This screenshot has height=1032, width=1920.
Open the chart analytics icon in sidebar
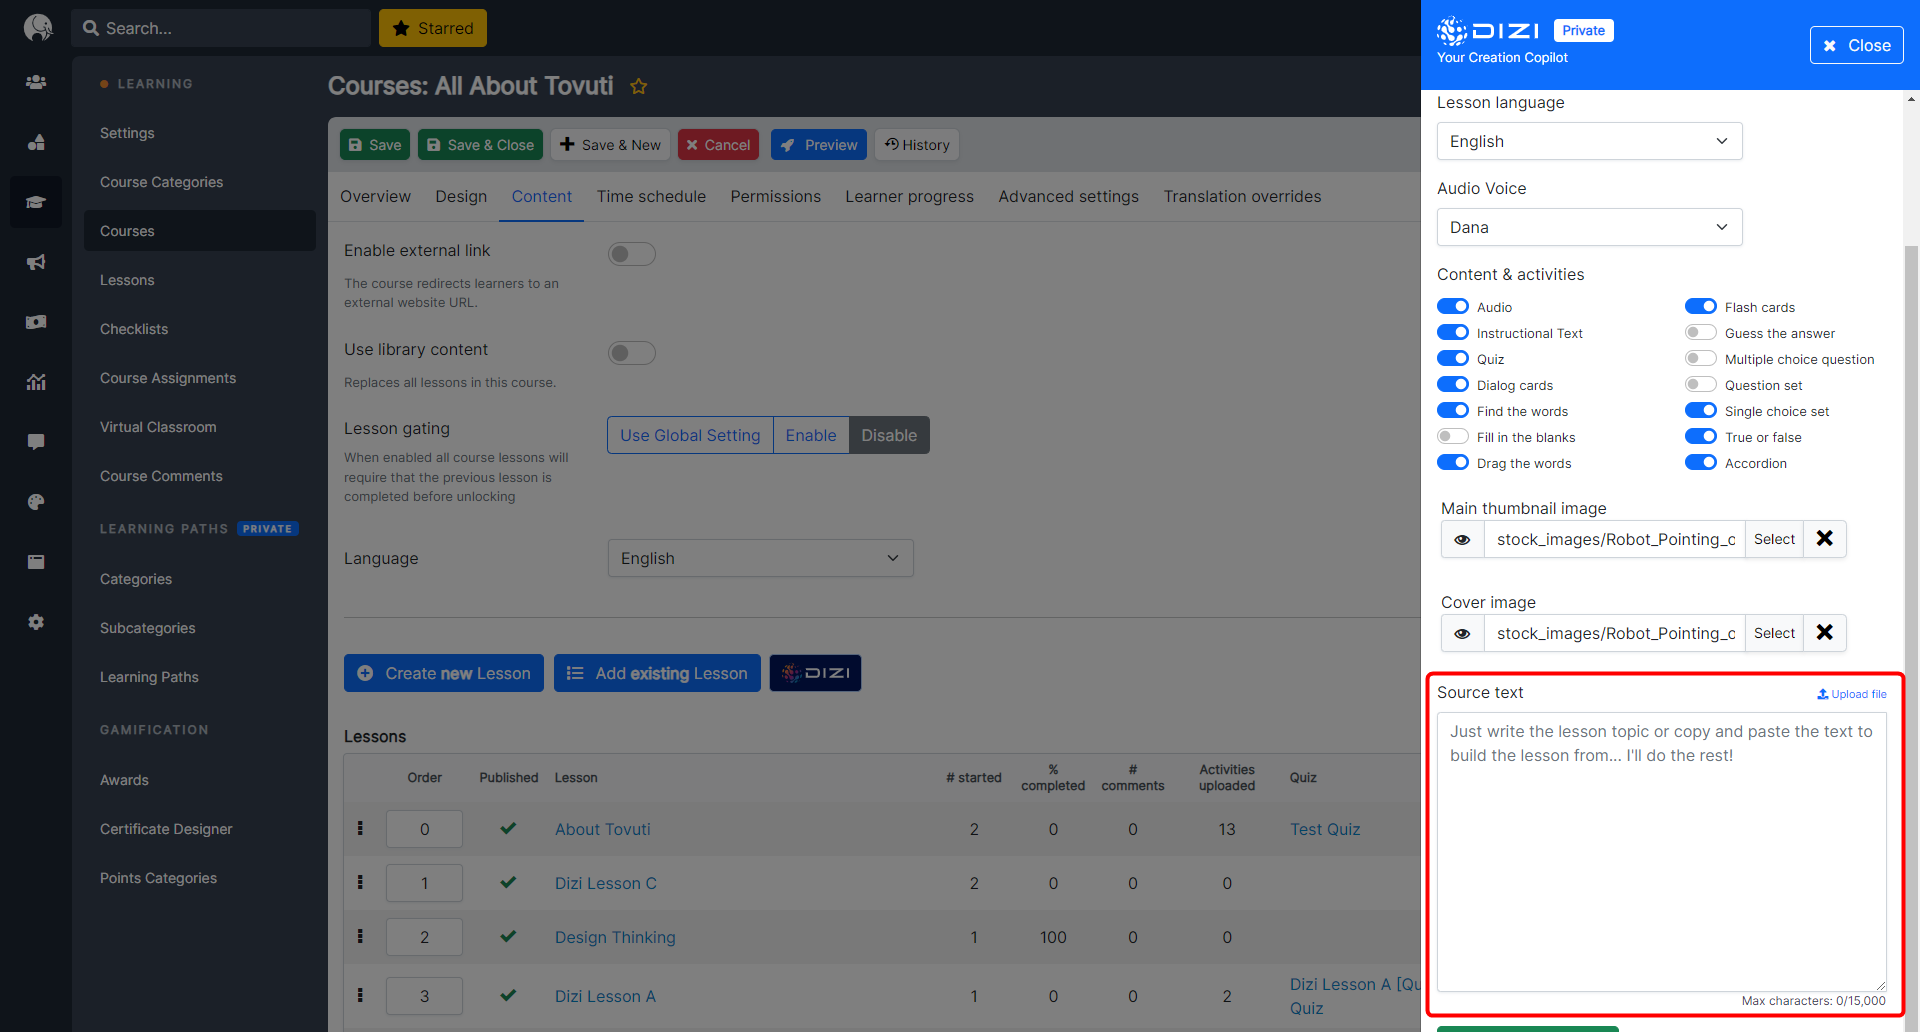(x=36, y=382)
